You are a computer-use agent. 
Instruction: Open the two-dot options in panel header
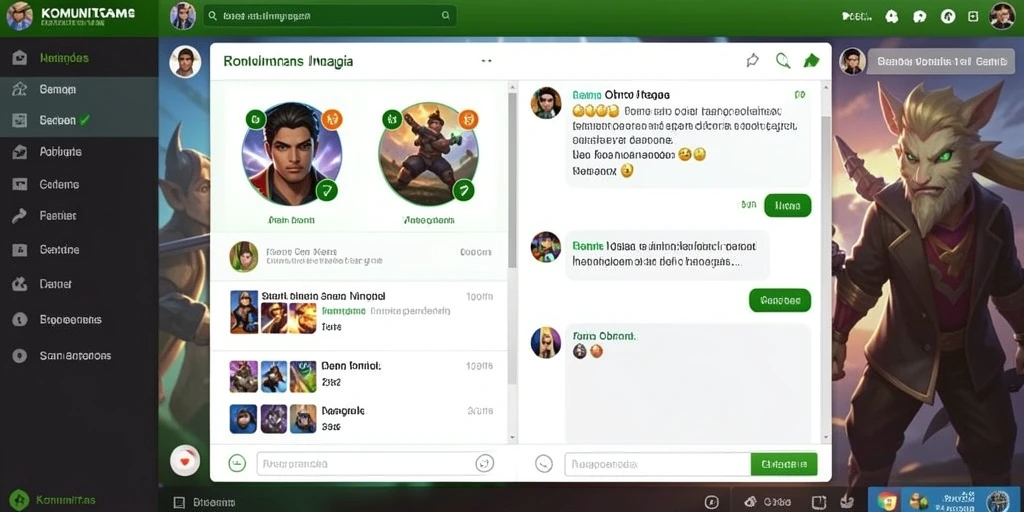486,61
